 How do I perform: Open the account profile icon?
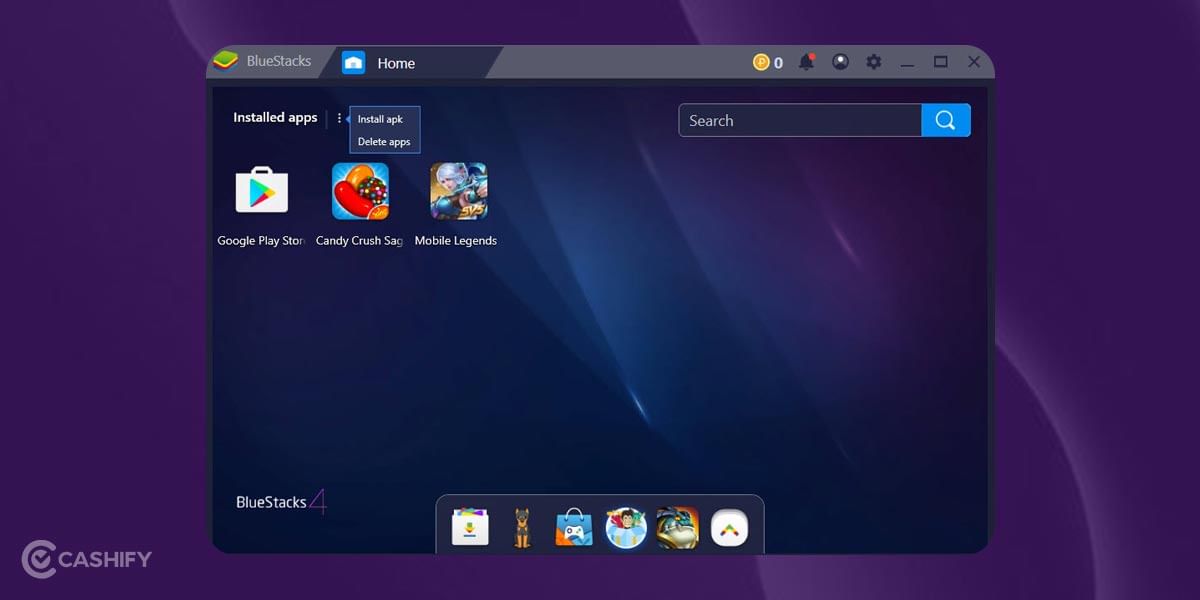840,62
